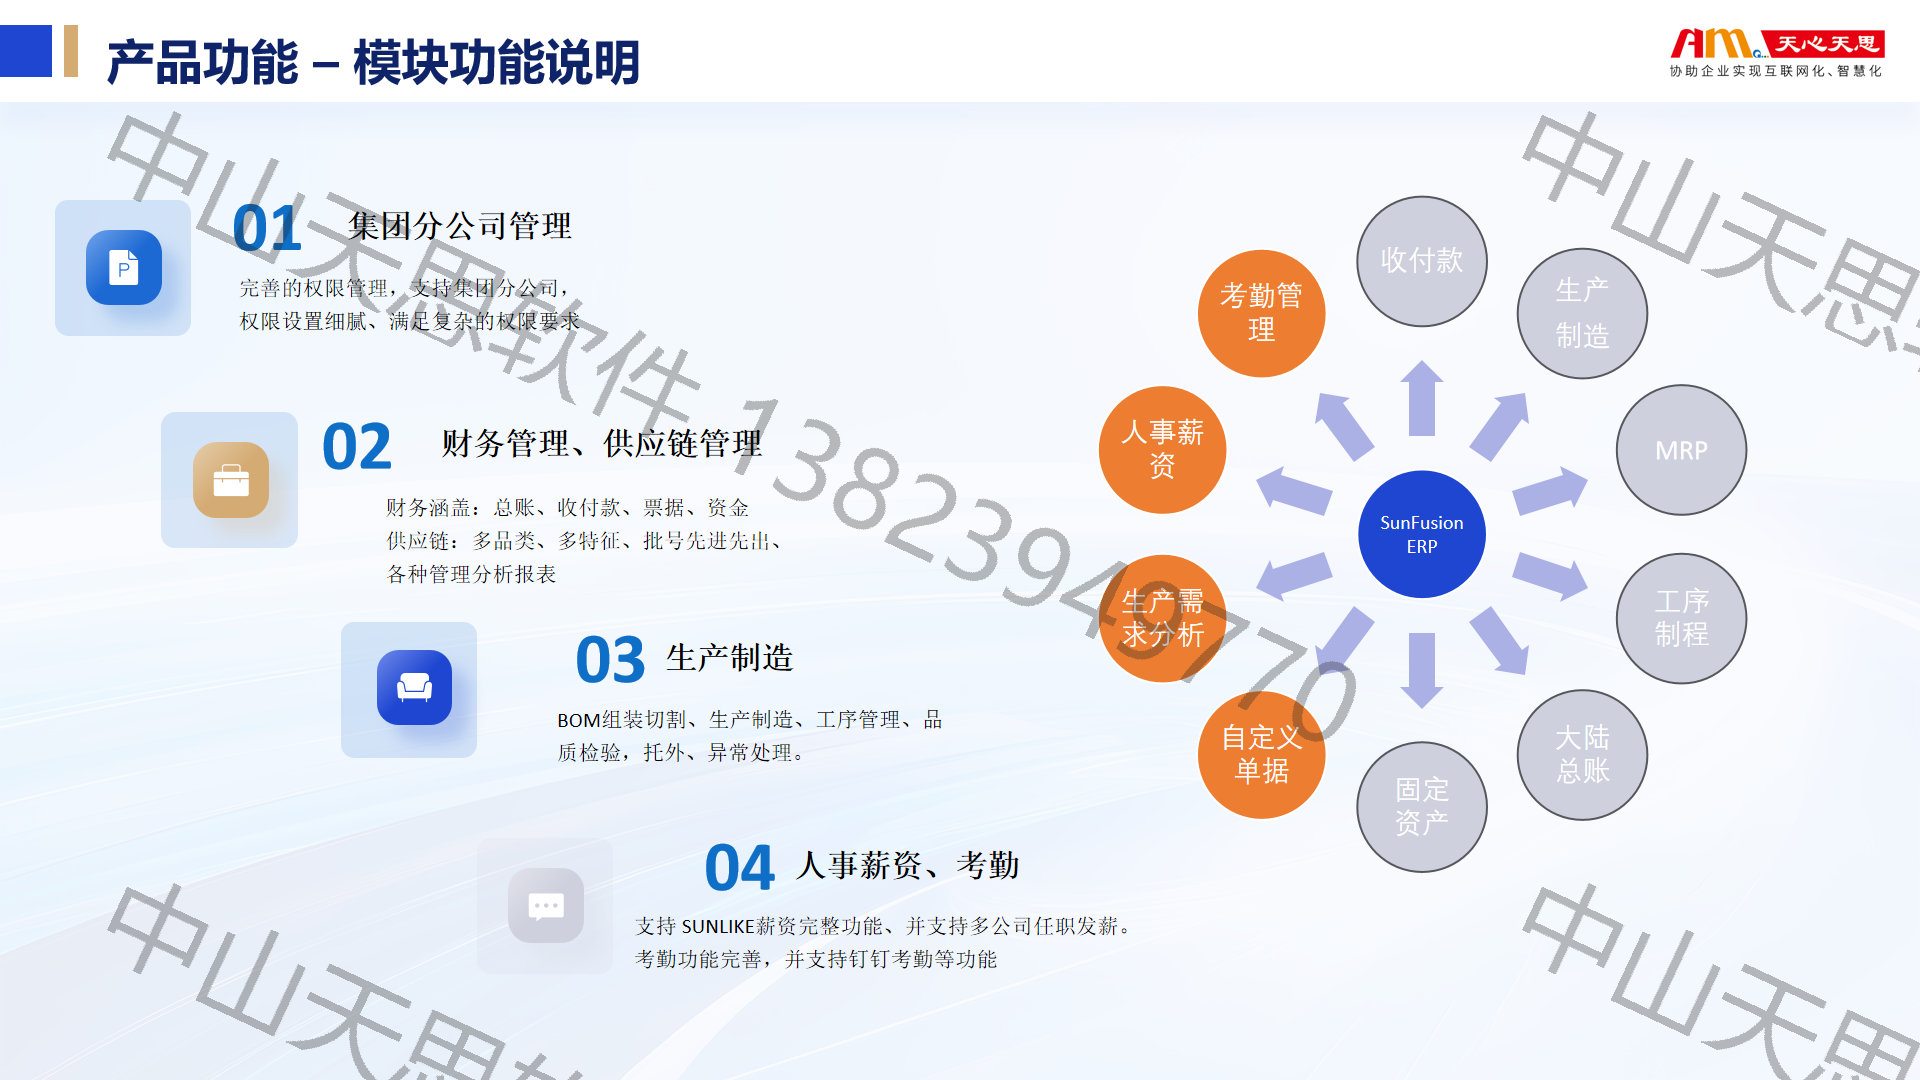Screen dimensions: 1920x1080
Task: Click the 生产制造 heading beside 03
Action: pos(729,658)
